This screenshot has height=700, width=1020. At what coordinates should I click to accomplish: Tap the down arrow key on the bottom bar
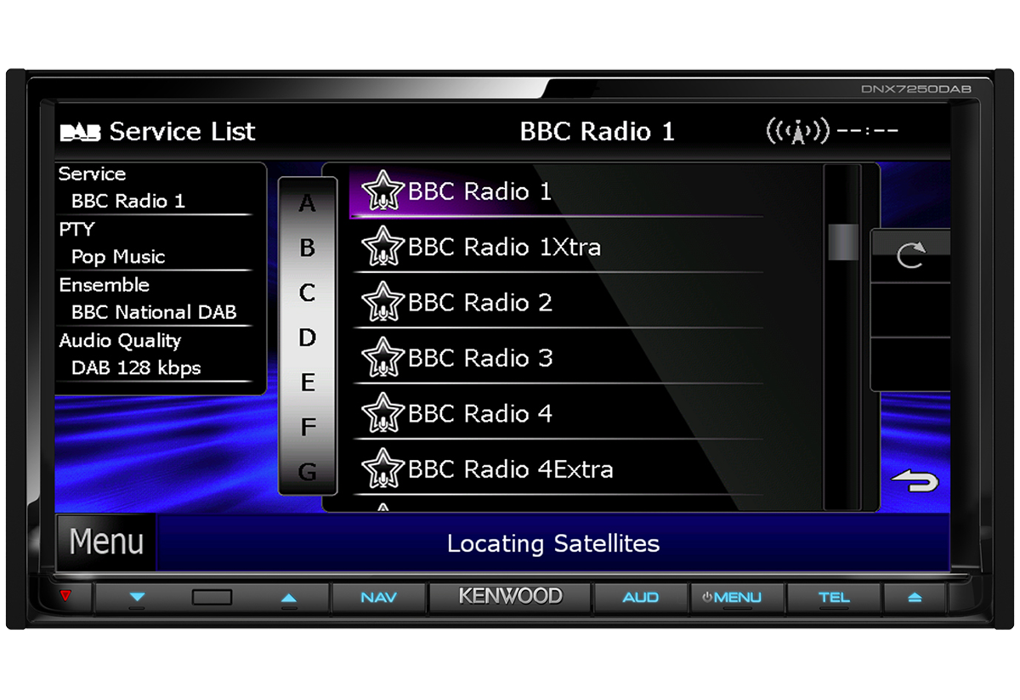coord(138,597)
